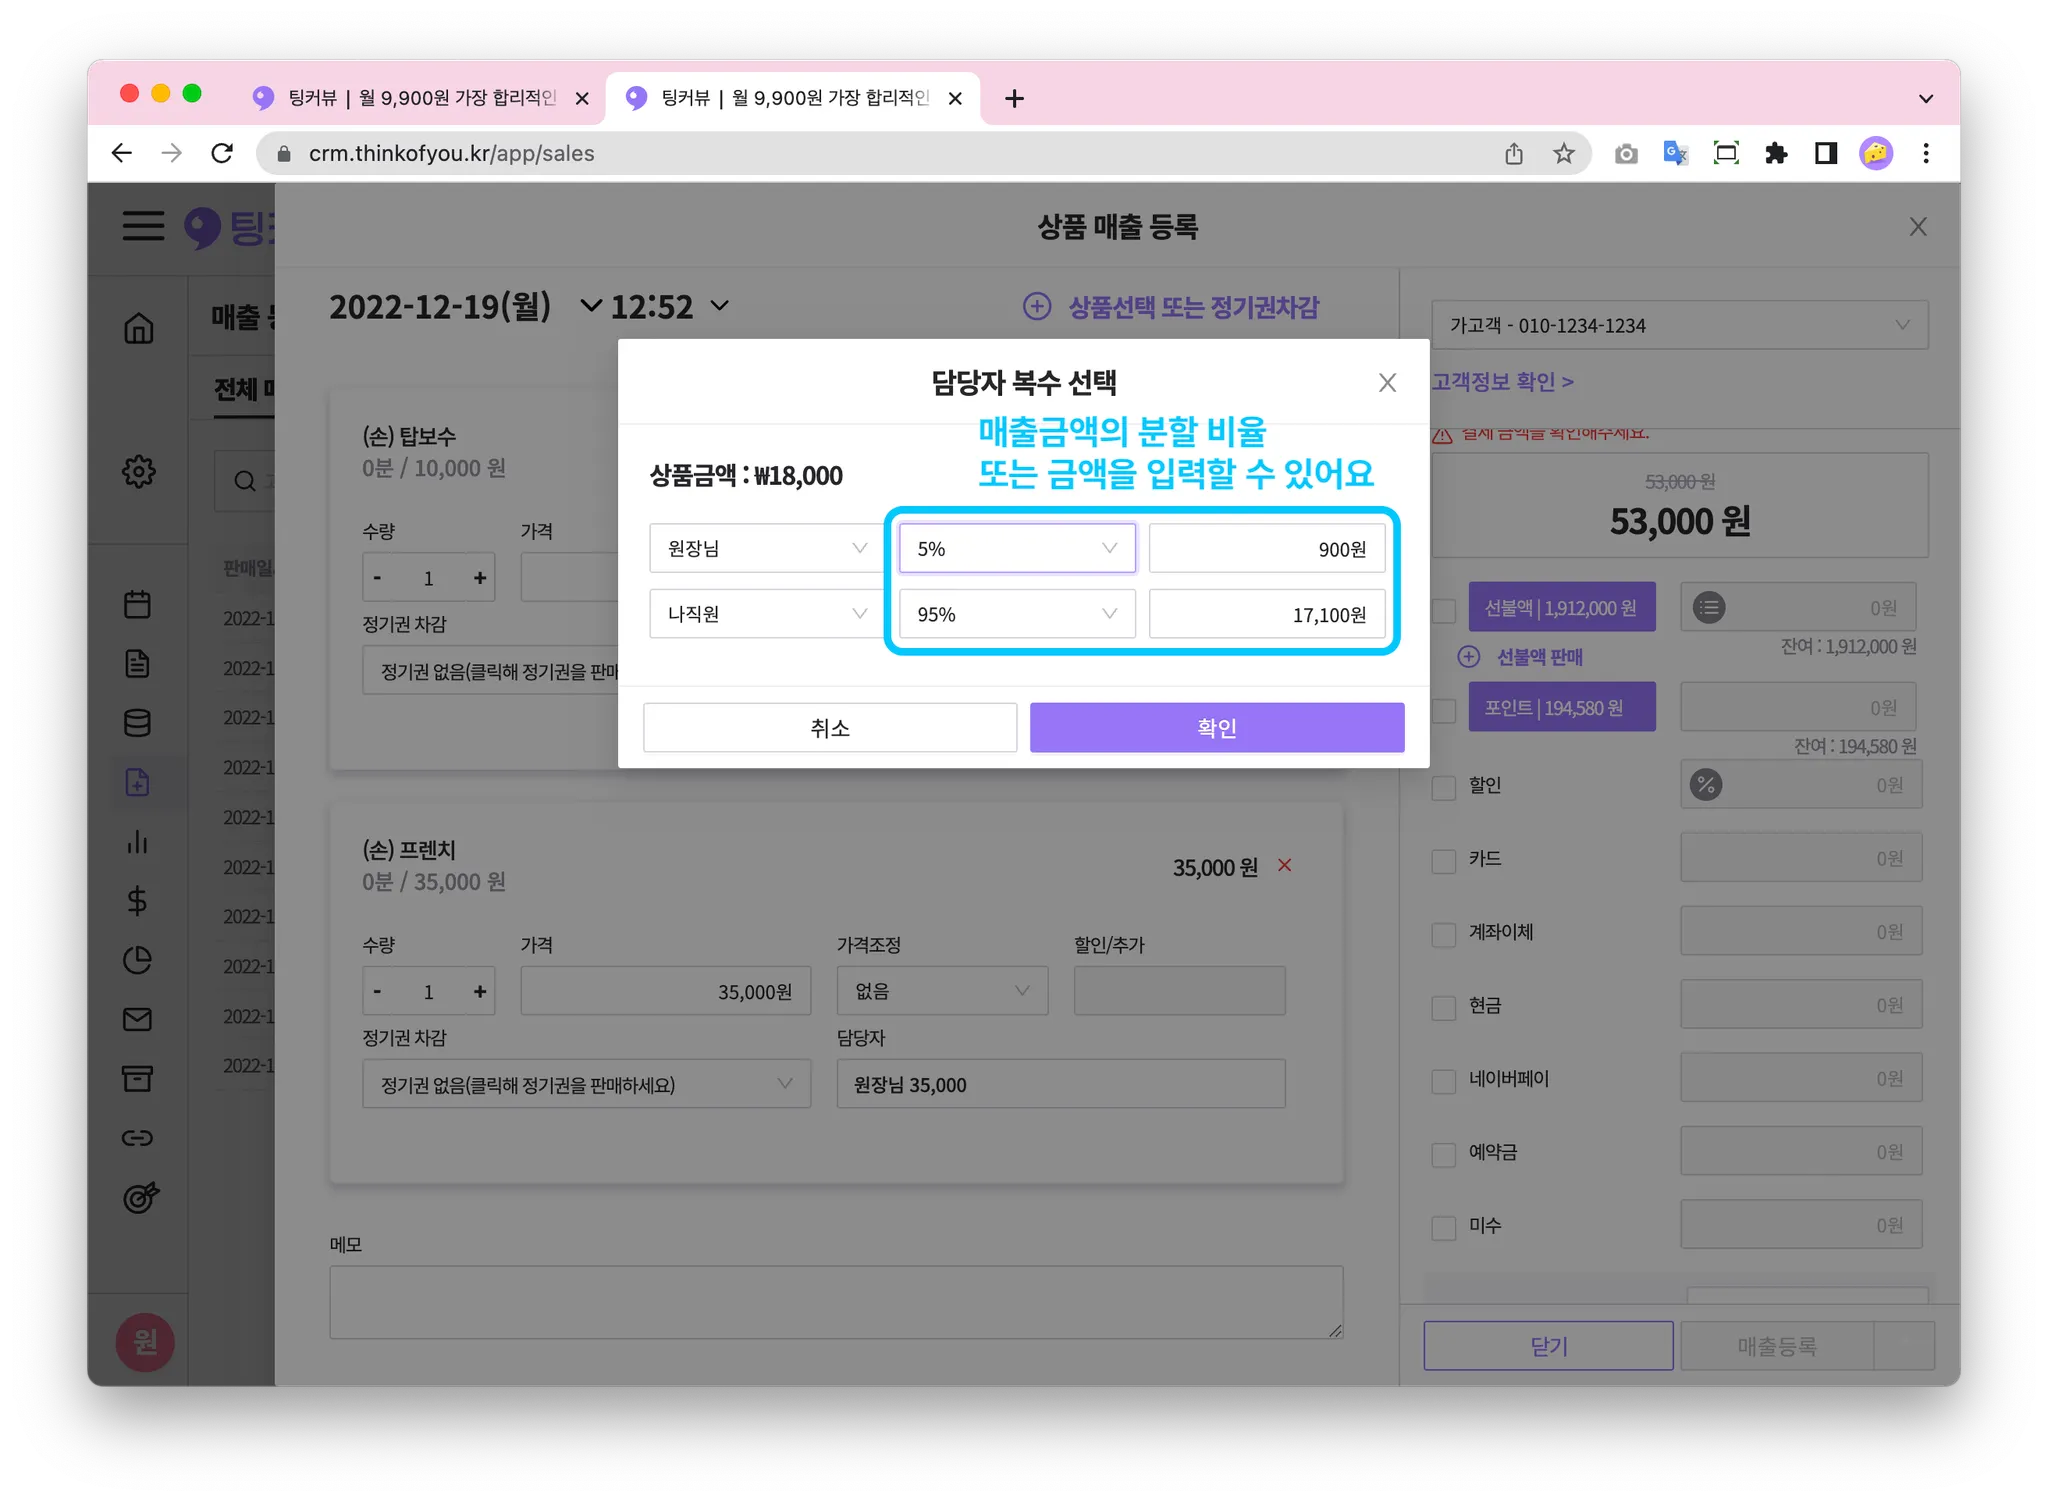Open the calendar icon in sidebar

(138, 604)
